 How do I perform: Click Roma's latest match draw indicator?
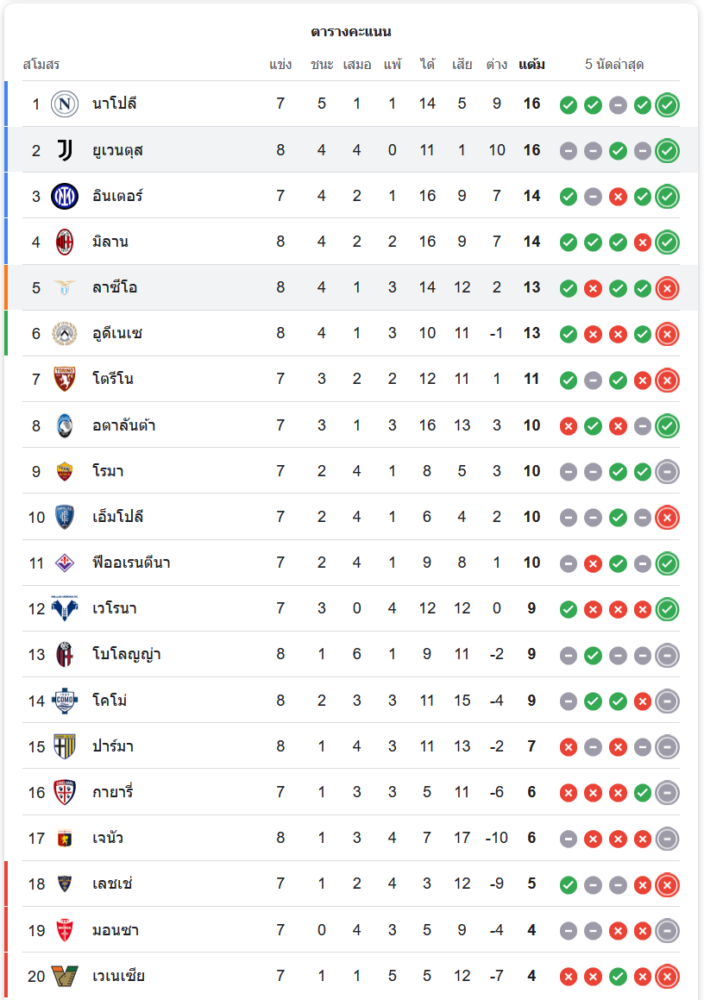pos(667,471)
